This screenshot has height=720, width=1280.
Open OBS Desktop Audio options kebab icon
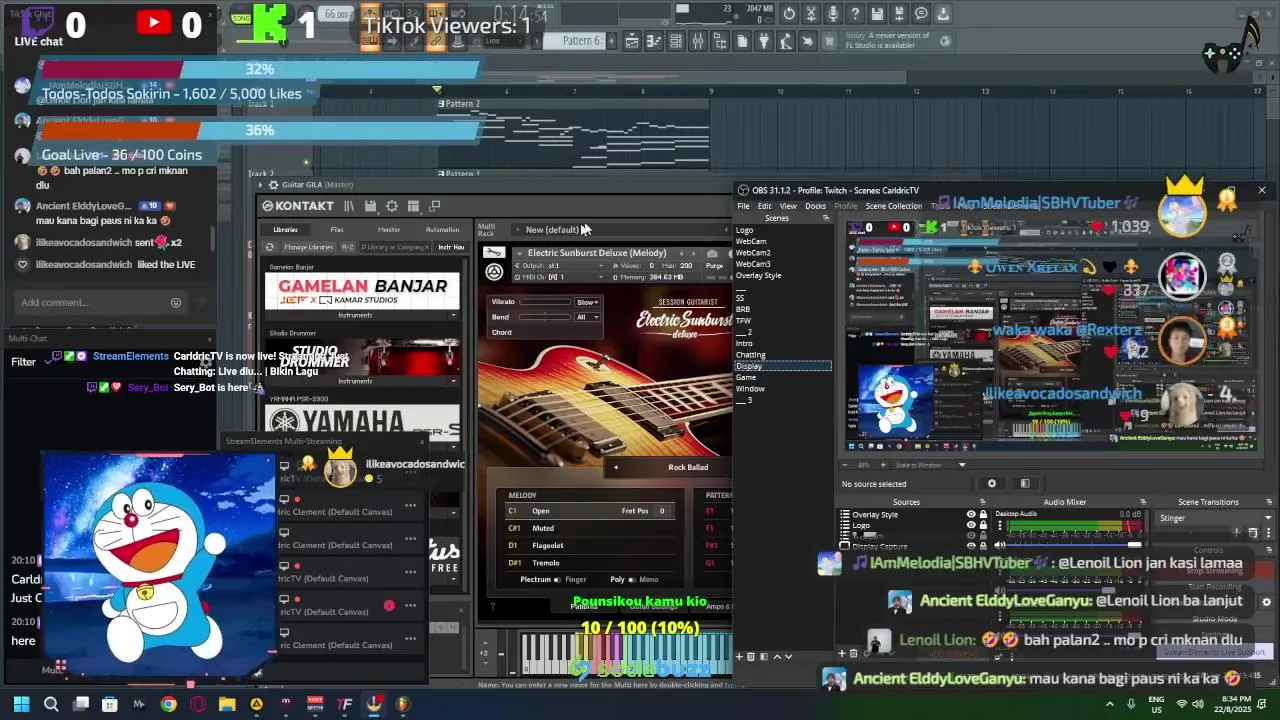tap(1000, 525)
